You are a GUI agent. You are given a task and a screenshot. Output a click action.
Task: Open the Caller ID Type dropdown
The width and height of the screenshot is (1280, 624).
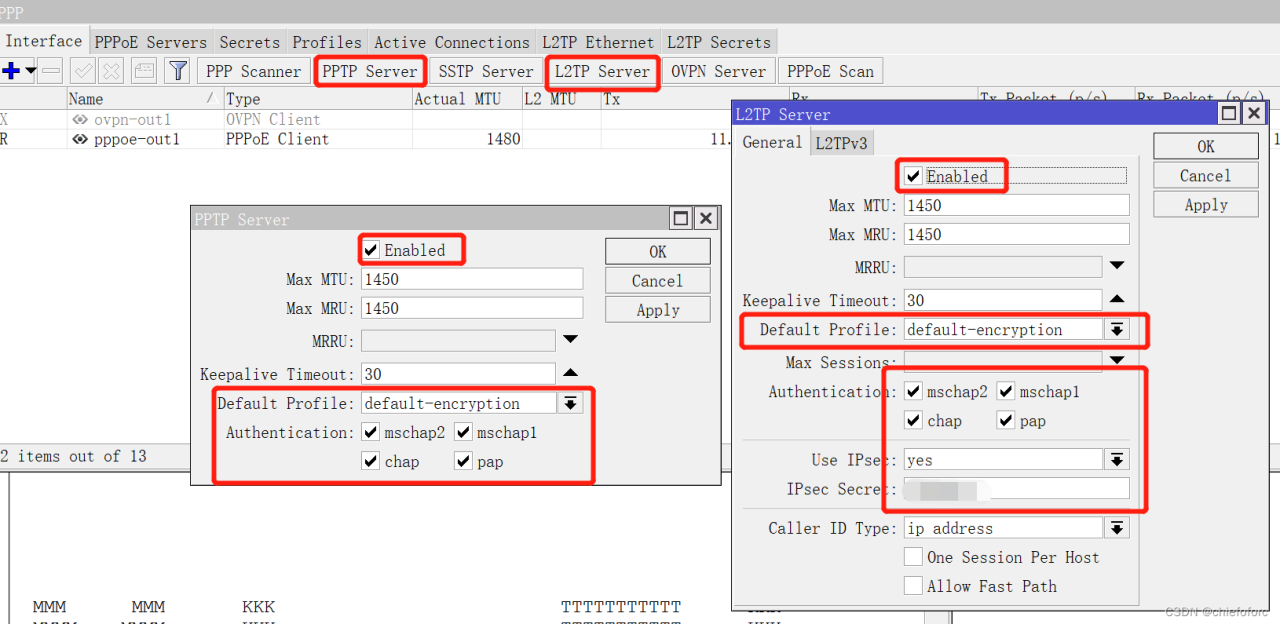tap(1117, 528)
